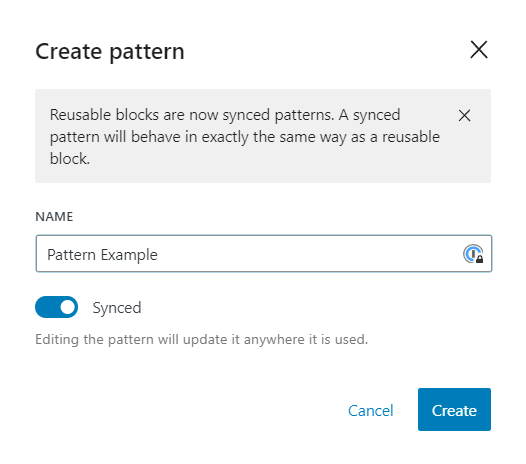Screen dimensions: 526x464
Task: Click the white knob of the Synced toggle
Action: (x=67, y=307)
